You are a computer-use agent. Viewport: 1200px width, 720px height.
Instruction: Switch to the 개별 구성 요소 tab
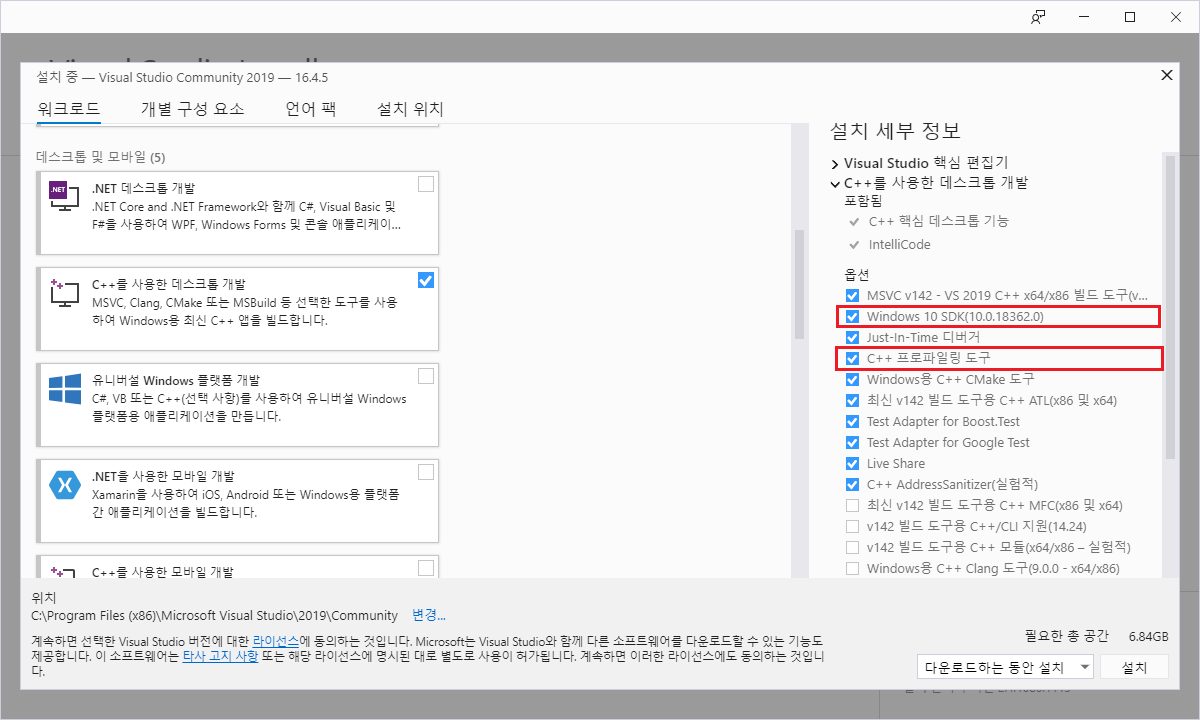click(x=192, y=110)
